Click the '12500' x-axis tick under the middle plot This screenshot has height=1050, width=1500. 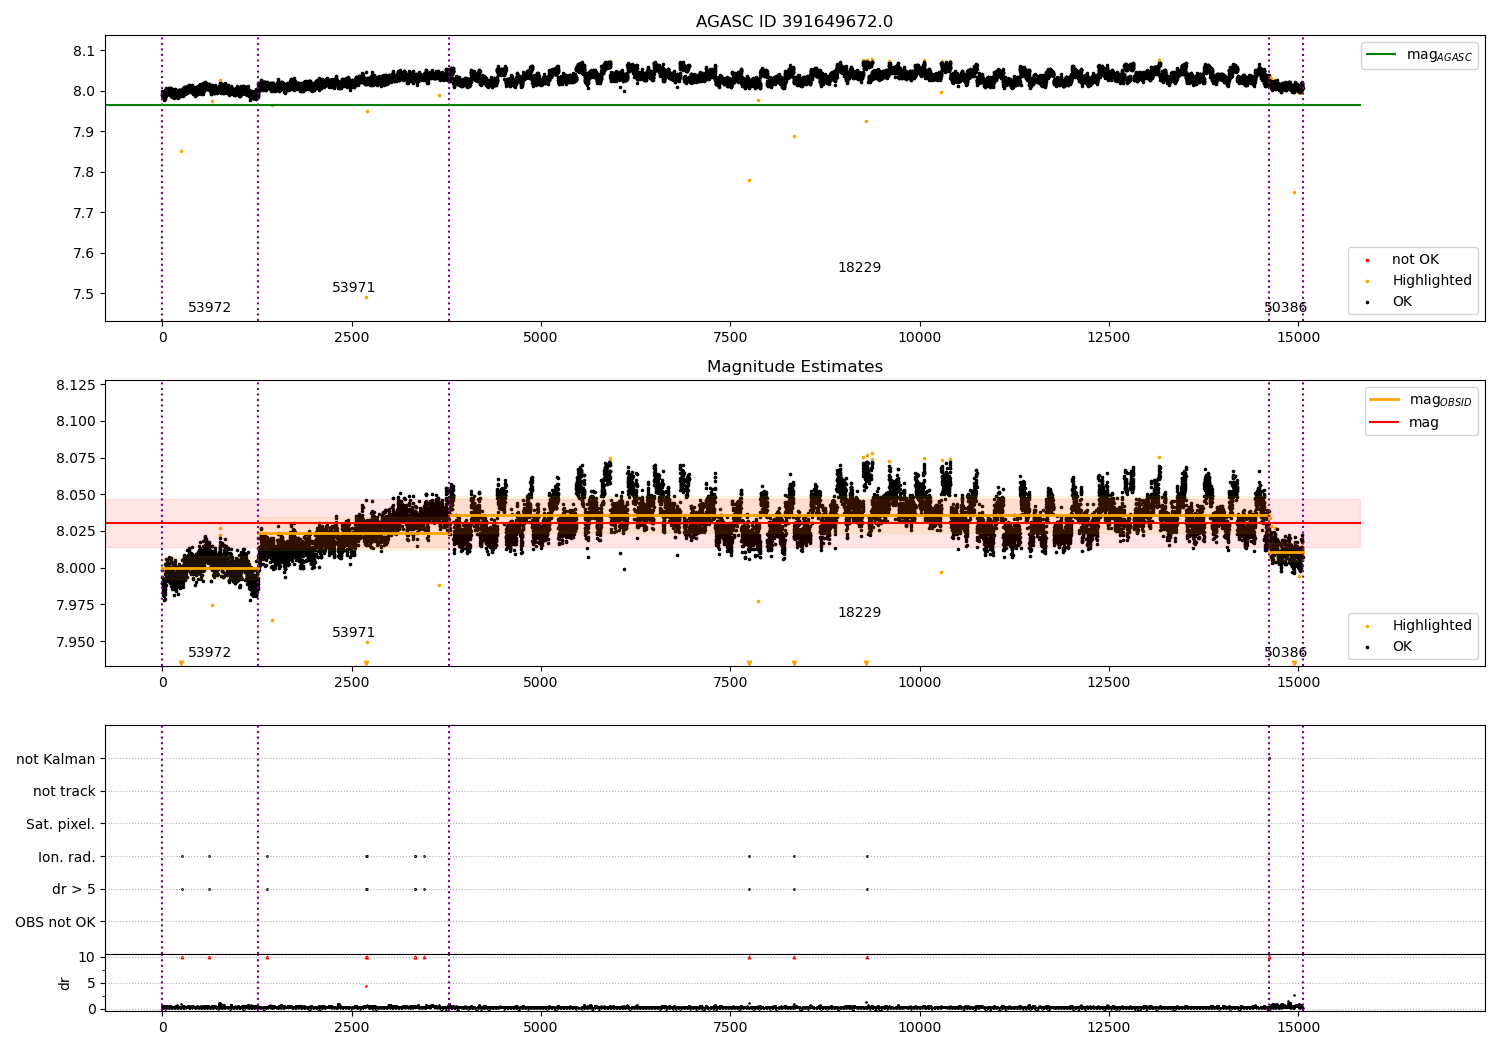tap(1108, 683)
